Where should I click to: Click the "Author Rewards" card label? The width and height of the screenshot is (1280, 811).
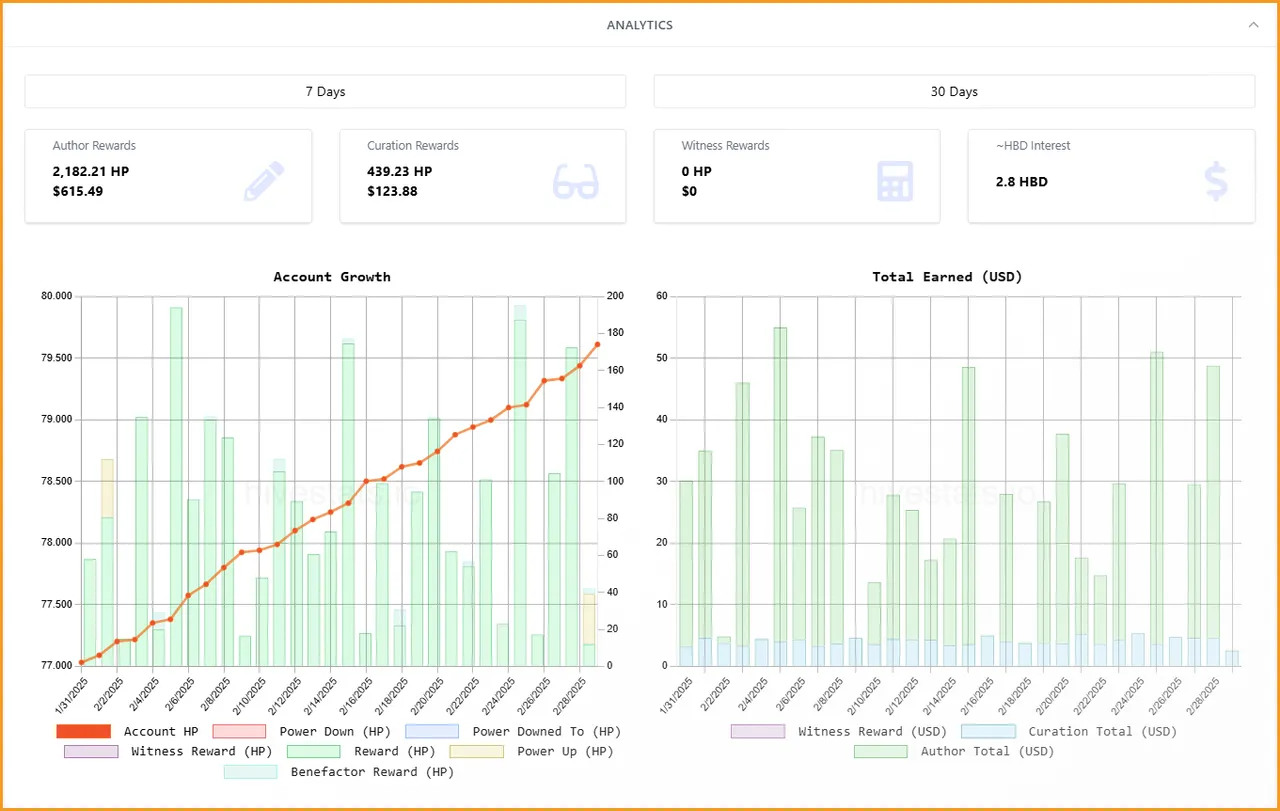(x=94, y=146)
